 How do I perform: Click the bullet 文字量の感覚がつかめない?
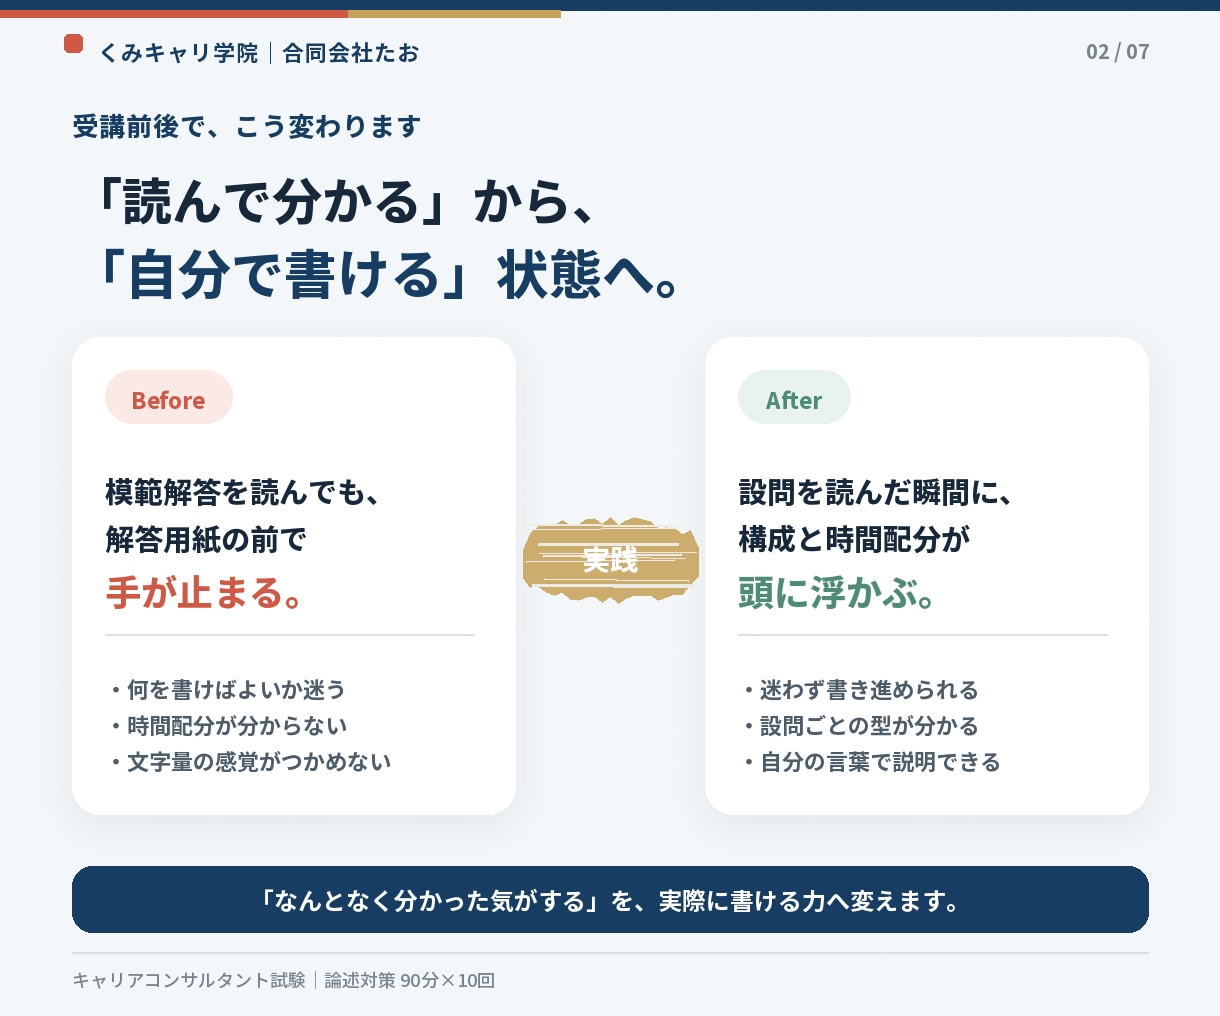(250, 762)
